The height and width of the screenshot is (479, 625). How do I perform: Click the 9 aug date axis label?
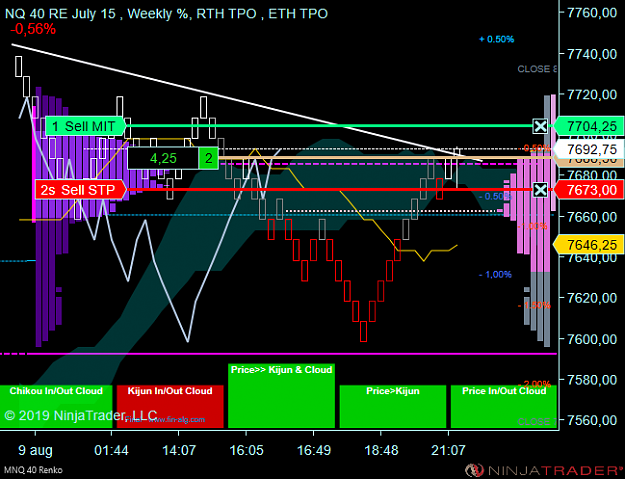(x=35, y=450)
